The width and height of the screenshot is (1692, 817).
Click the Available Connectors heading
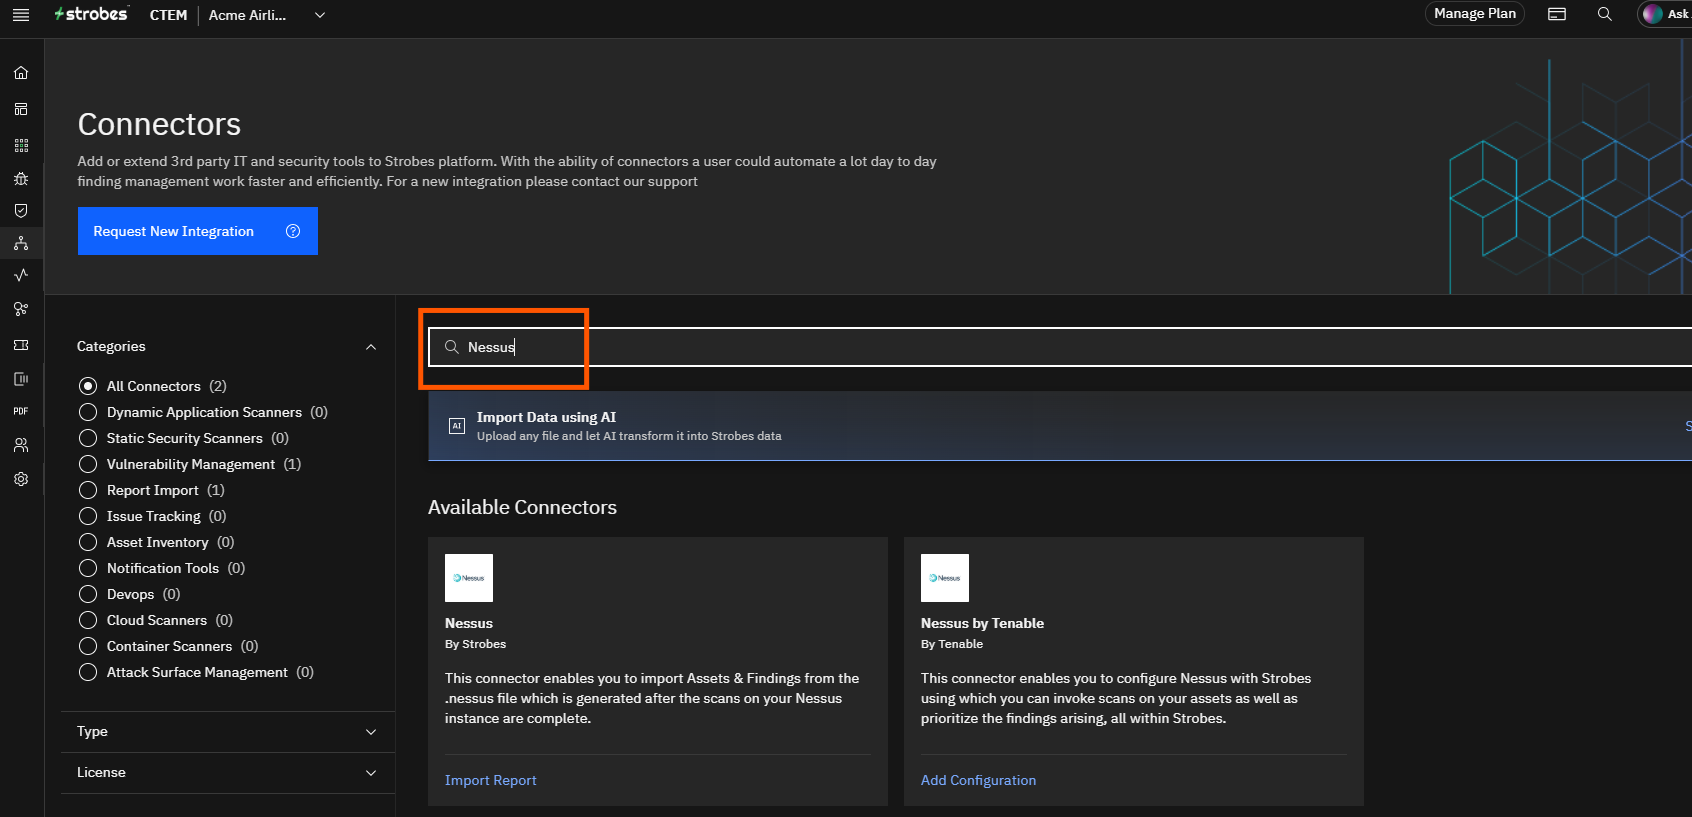(522, 507)
